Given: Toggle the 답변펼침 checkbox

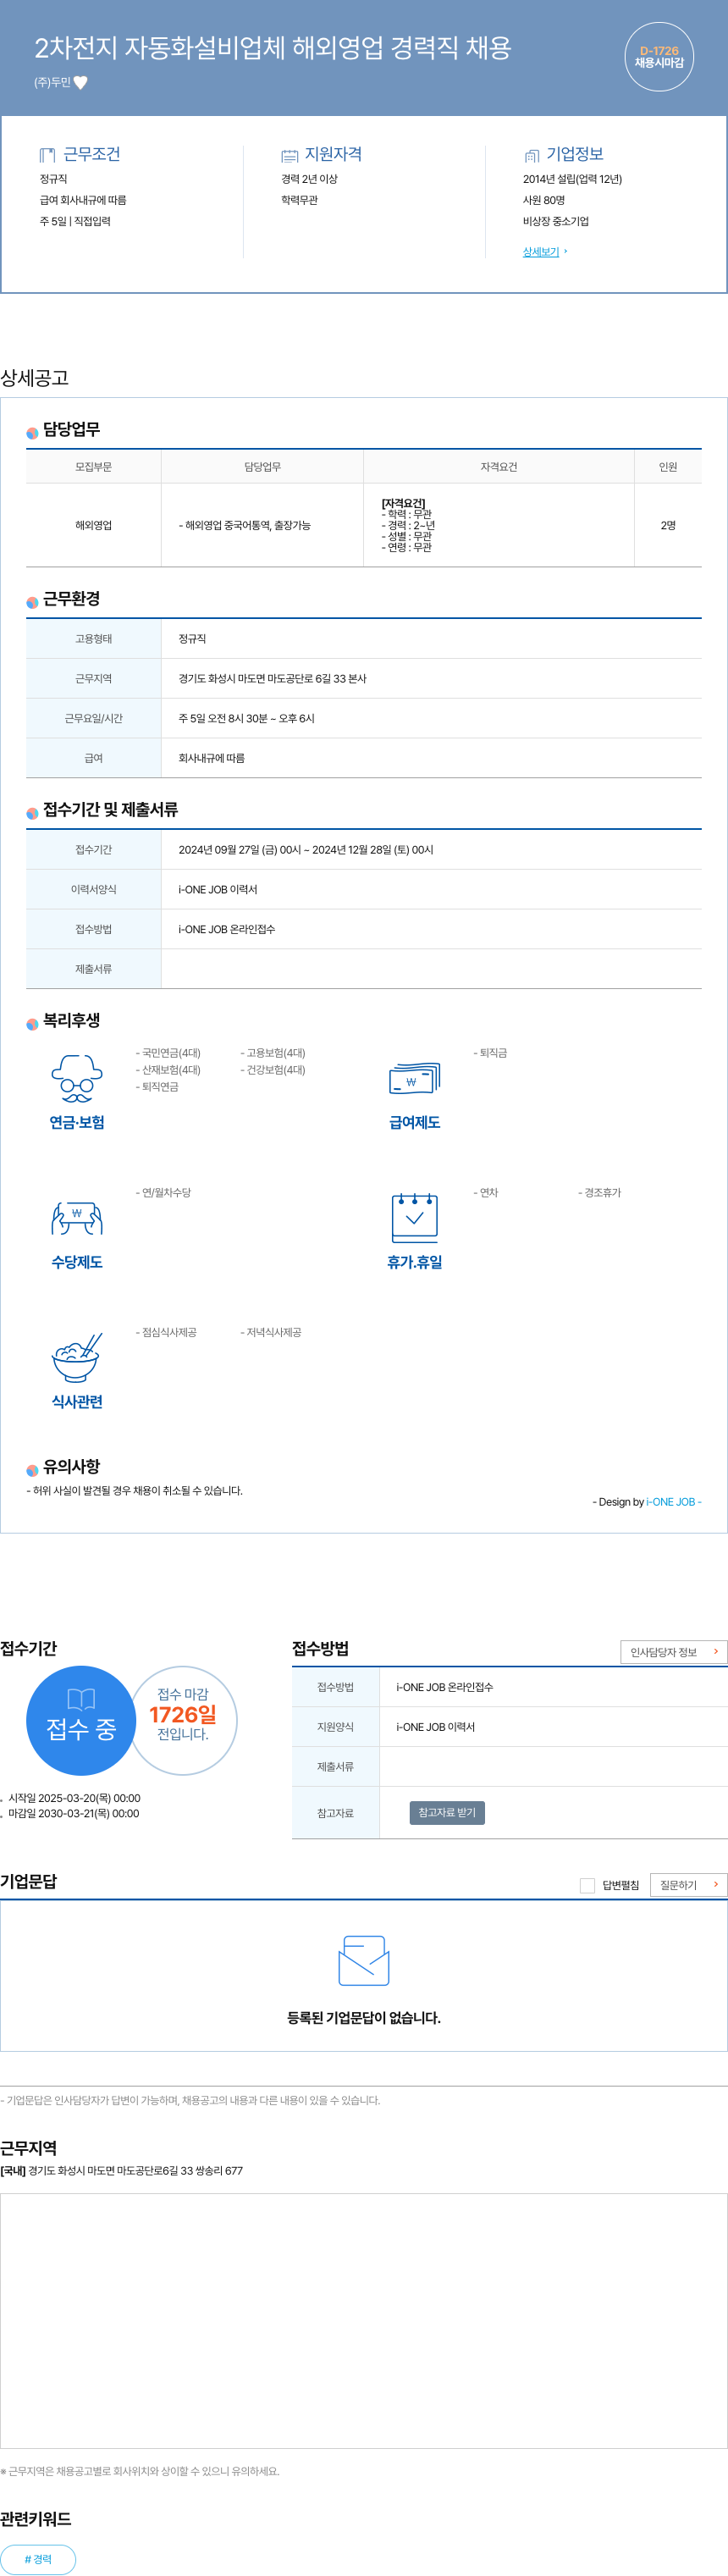Looking at the screenshot, I should (x=587, y=1885).
